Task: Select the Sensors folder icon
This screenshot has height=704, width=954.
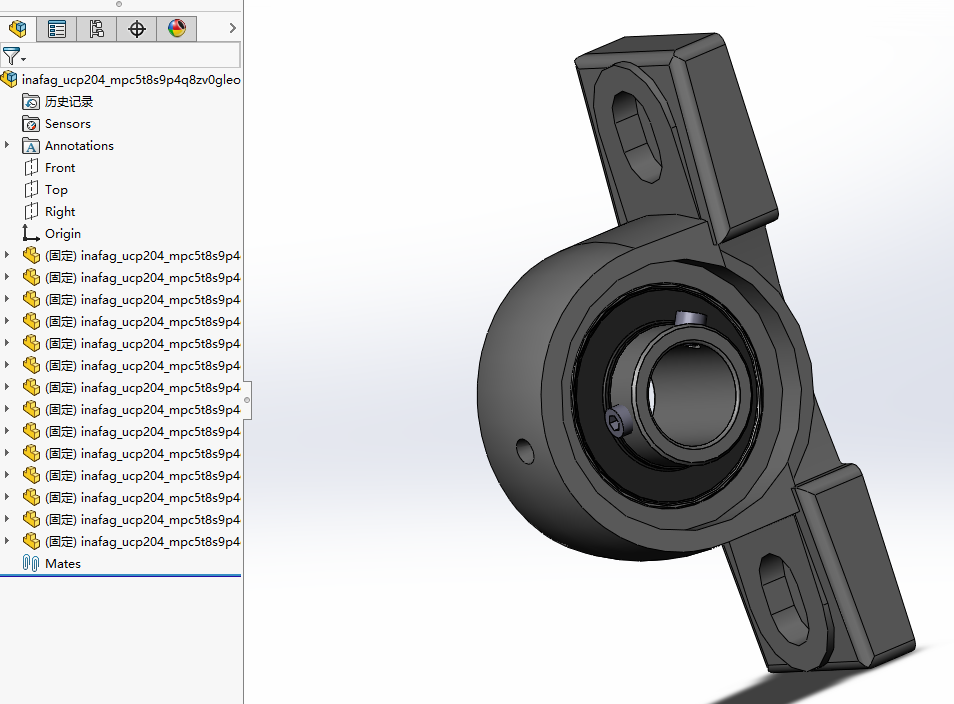Action: pyautogui.click(x=30, y=123)
